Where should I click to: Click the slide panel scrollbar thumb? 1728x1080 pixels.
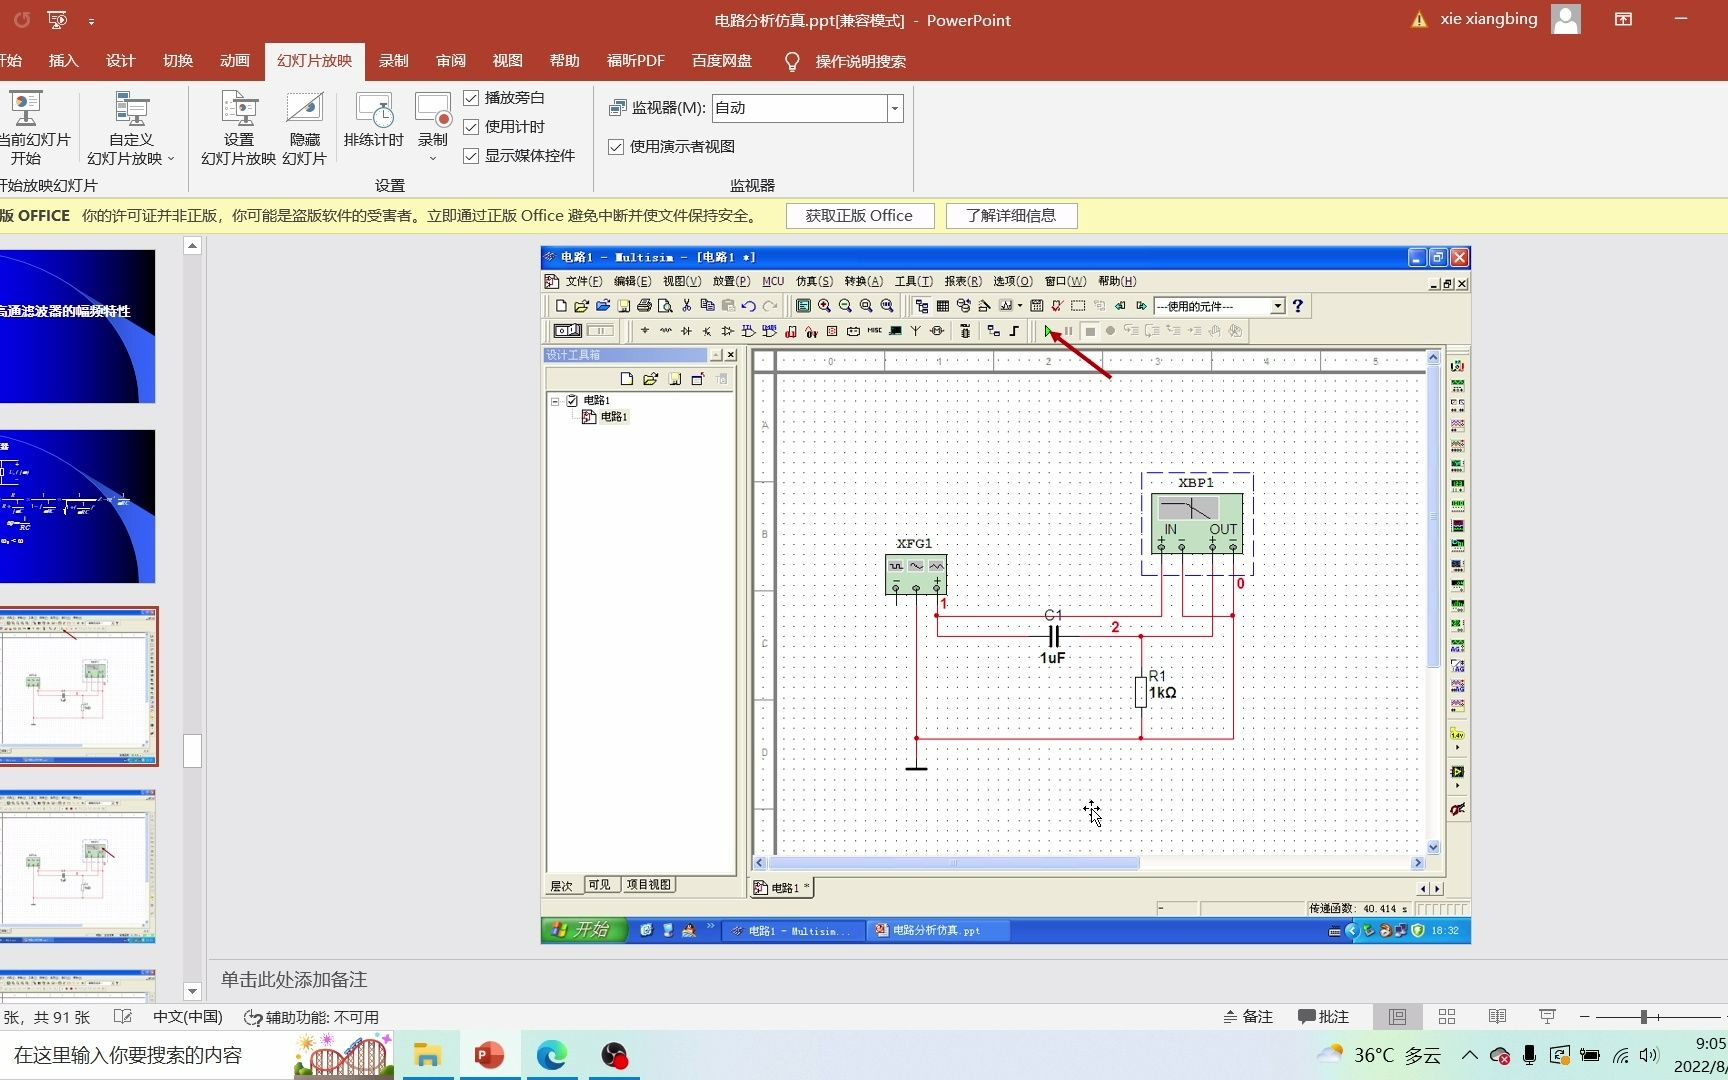pyautogui.click(x=193, y=751)
